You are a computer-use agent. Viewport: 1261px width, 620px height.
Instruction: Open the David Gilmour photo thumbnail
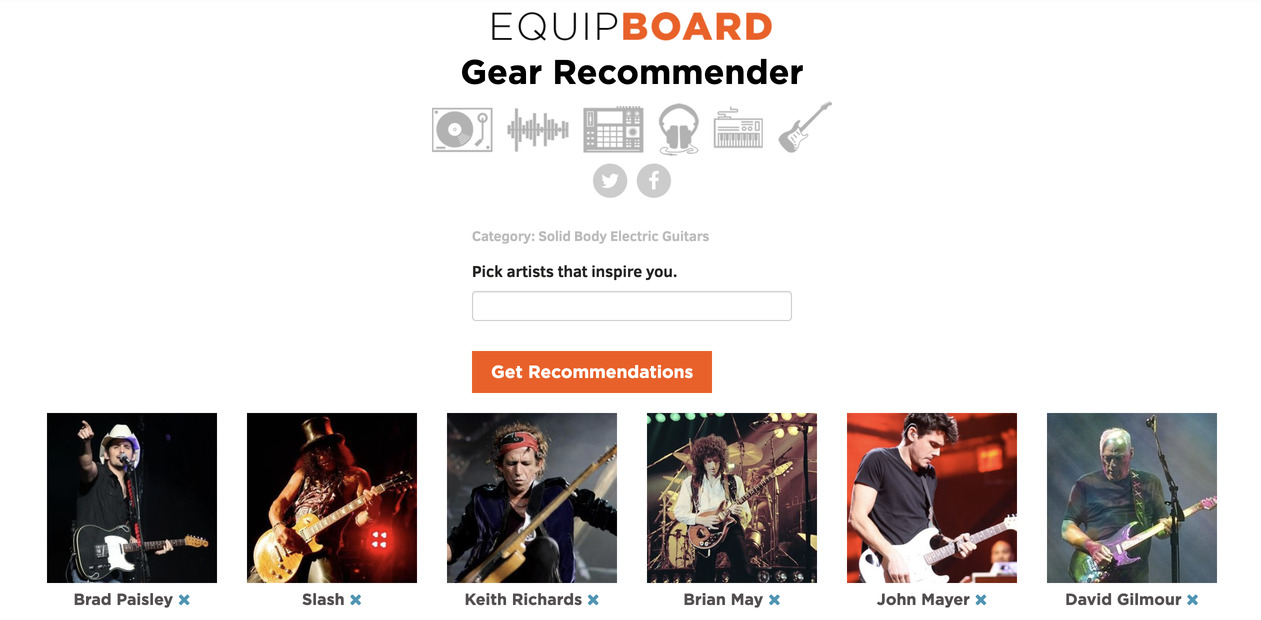tap(1132, 498)
